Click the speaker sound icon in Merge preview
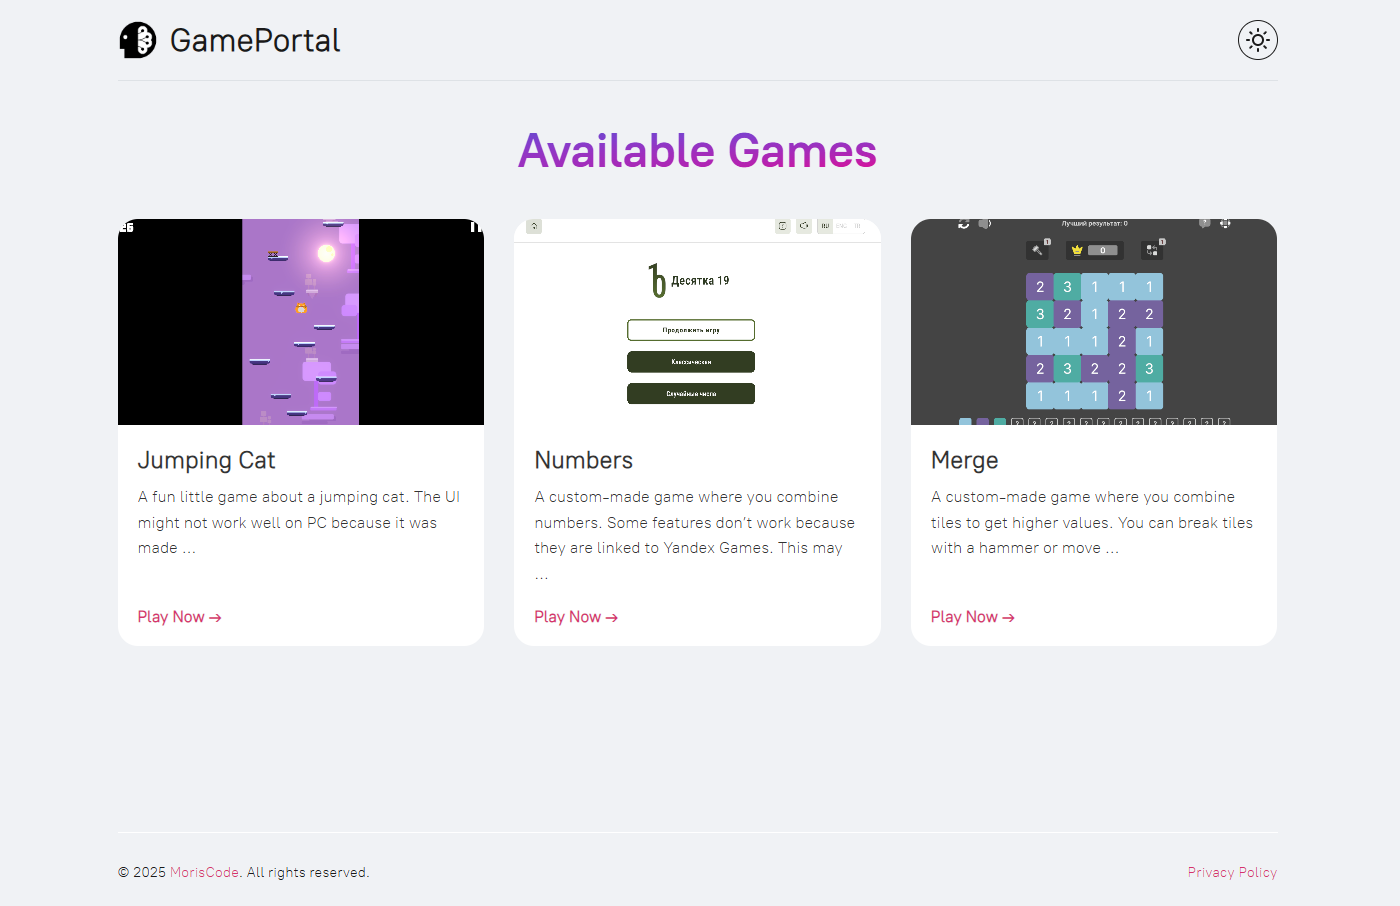 pyautogui.click(x=984, y=224)
